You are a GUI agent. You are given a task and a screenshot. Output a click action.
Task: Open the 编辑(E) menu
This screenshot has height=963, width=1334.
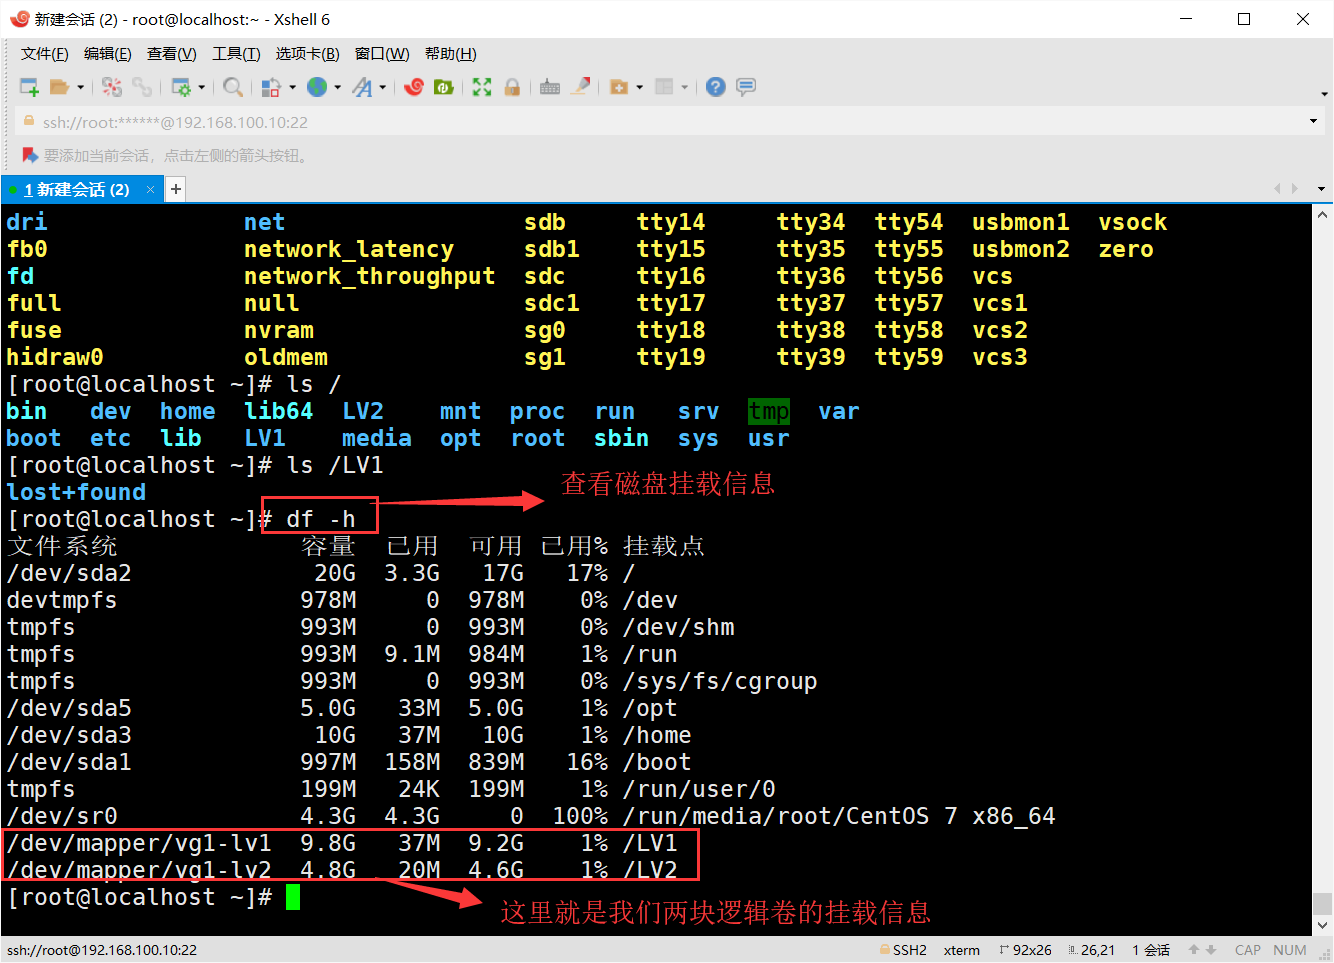pos(107,54)
